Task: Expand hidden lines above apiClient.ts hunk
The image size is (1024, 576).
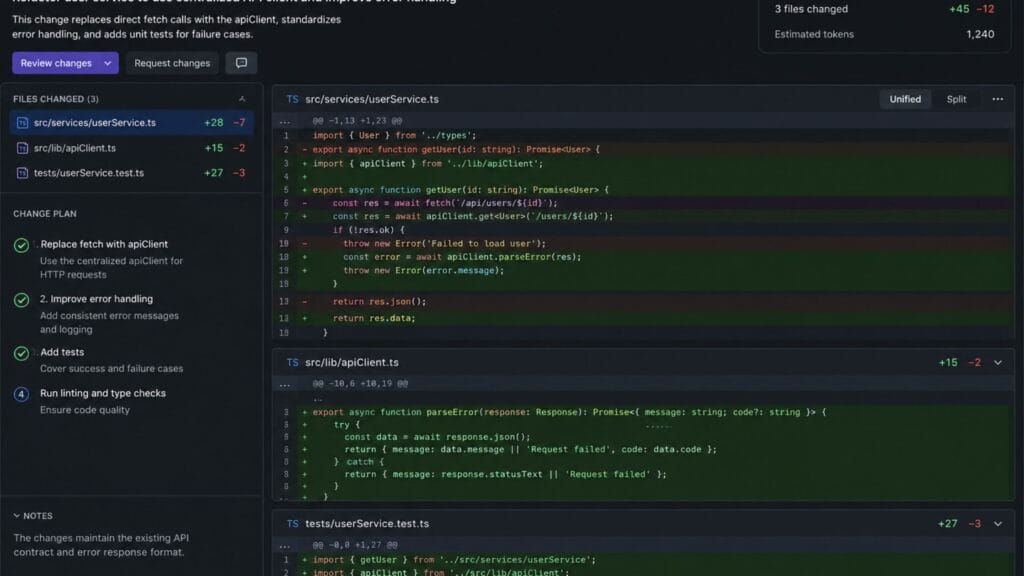Action: click(x=285, y=384)
